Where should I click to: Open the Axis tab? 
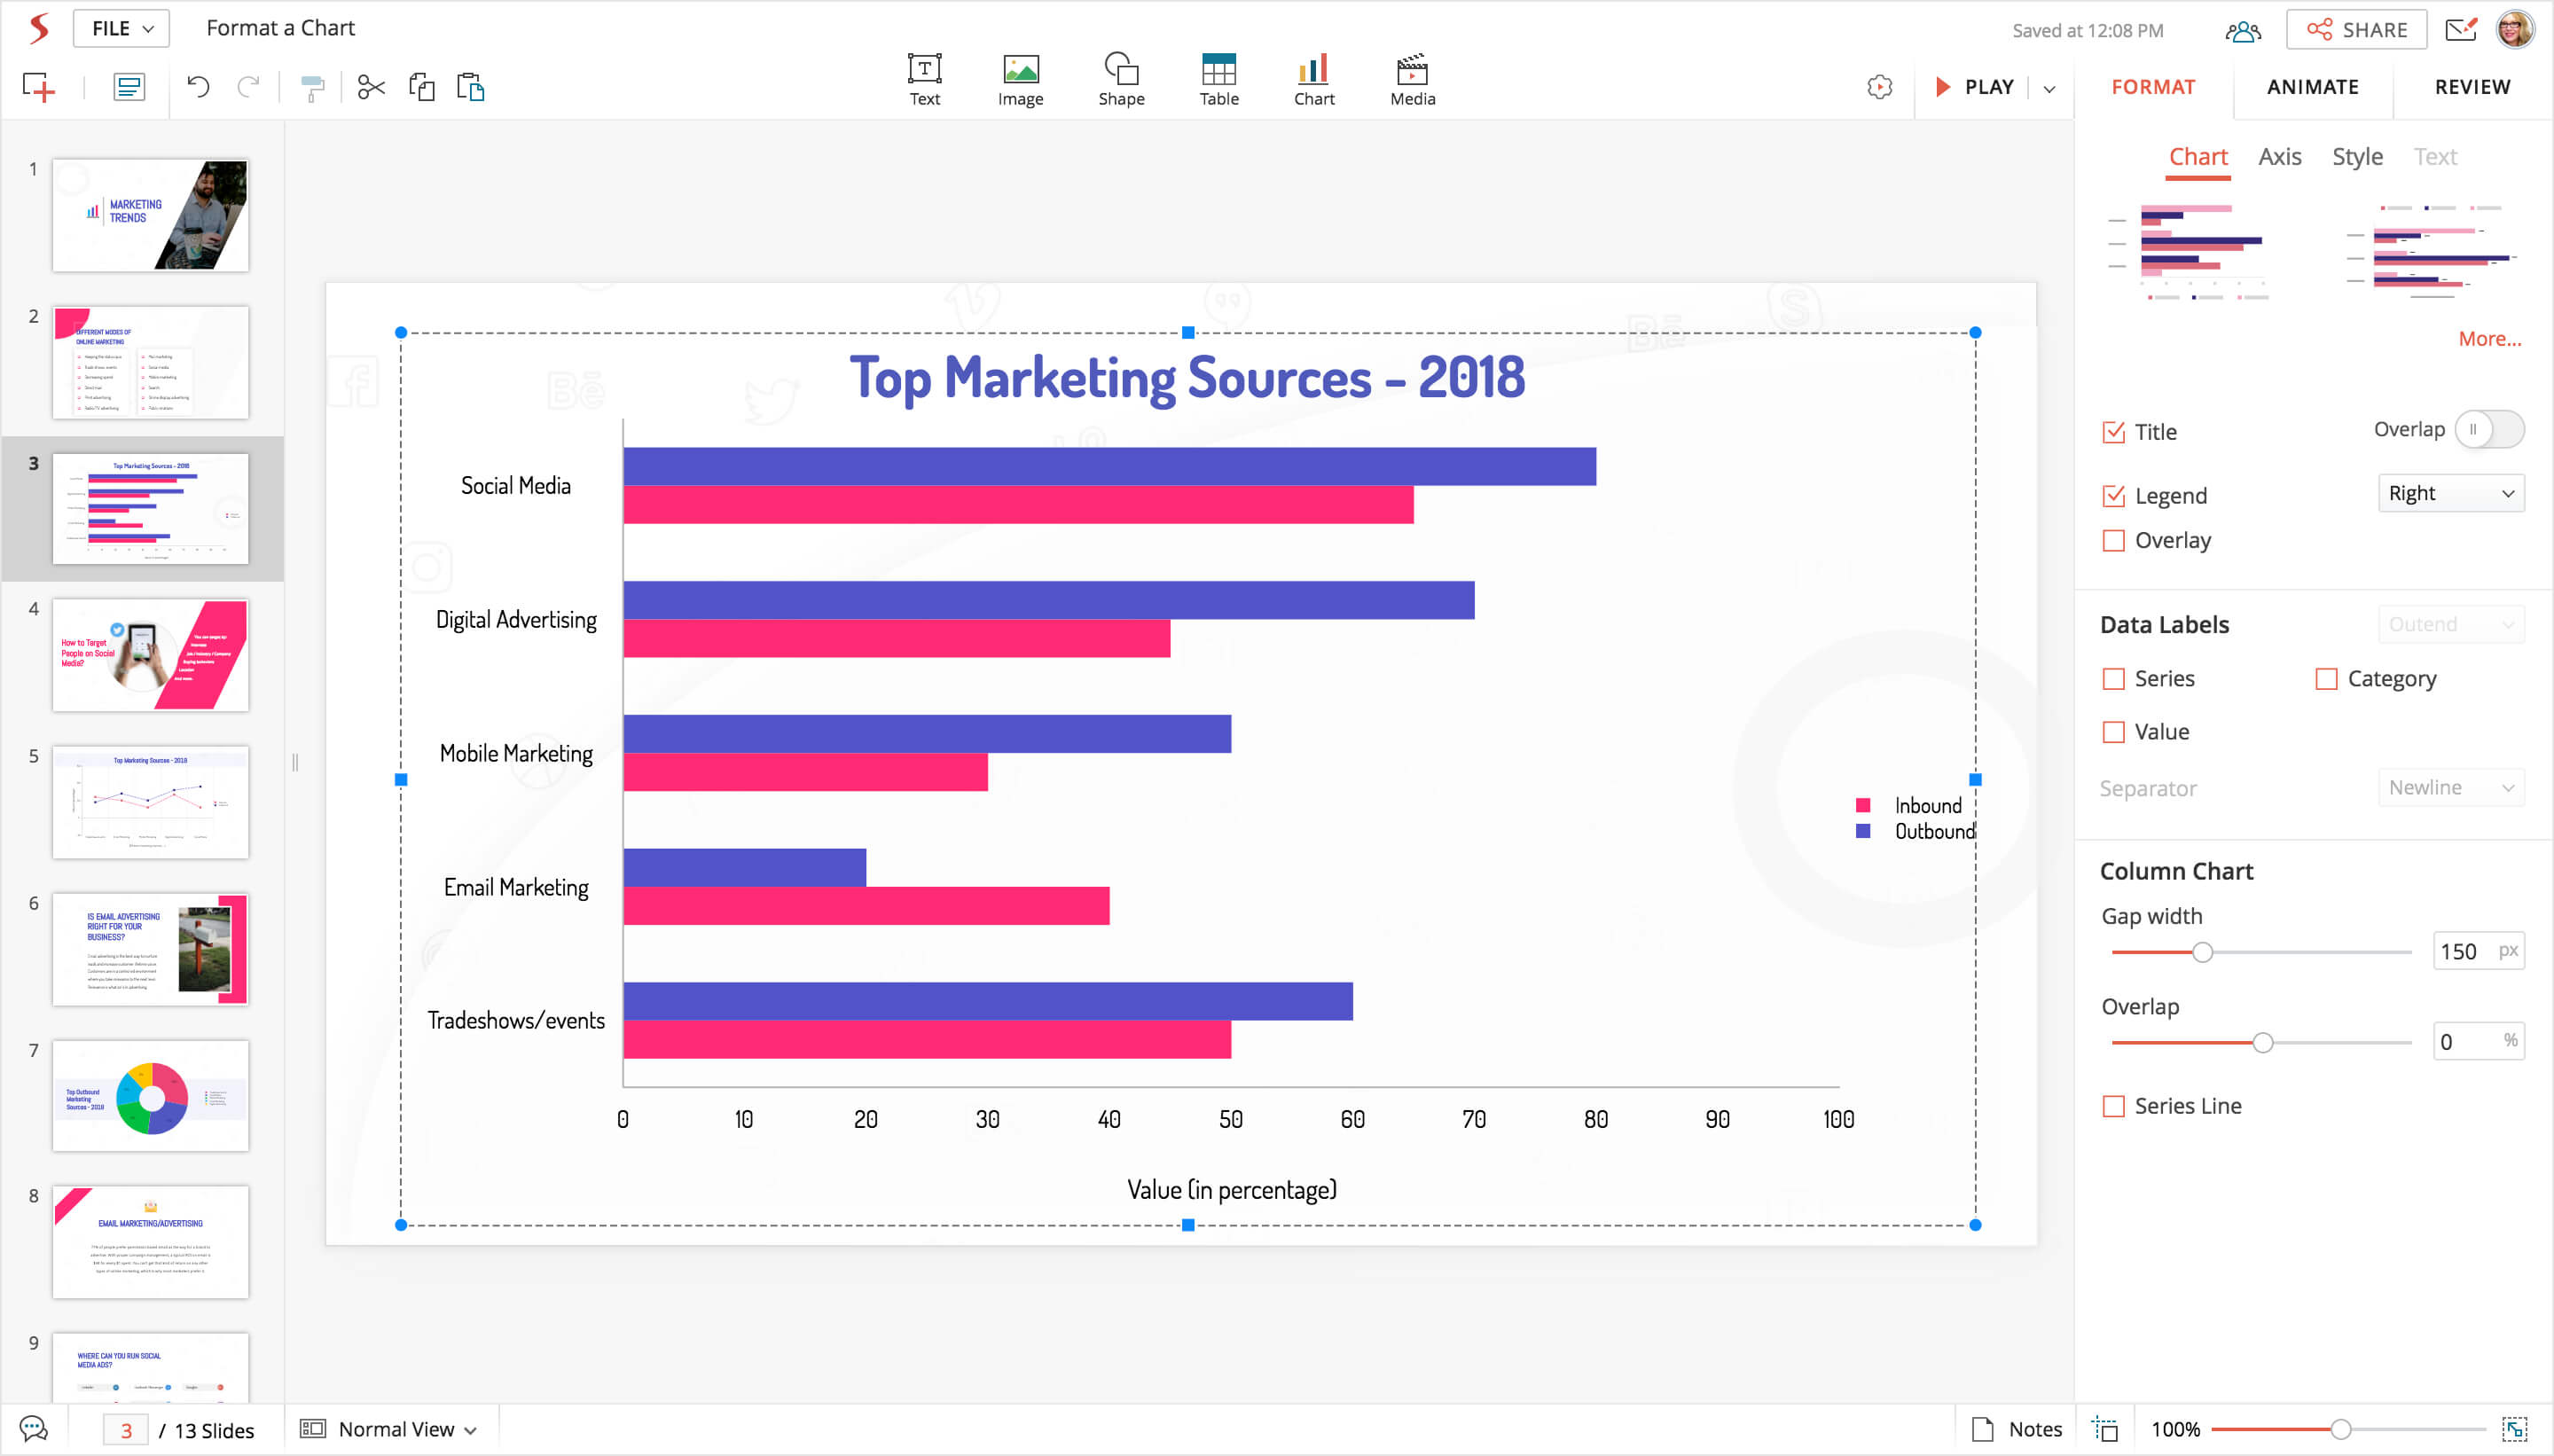pyautogui.click(x=2279, y=157)
